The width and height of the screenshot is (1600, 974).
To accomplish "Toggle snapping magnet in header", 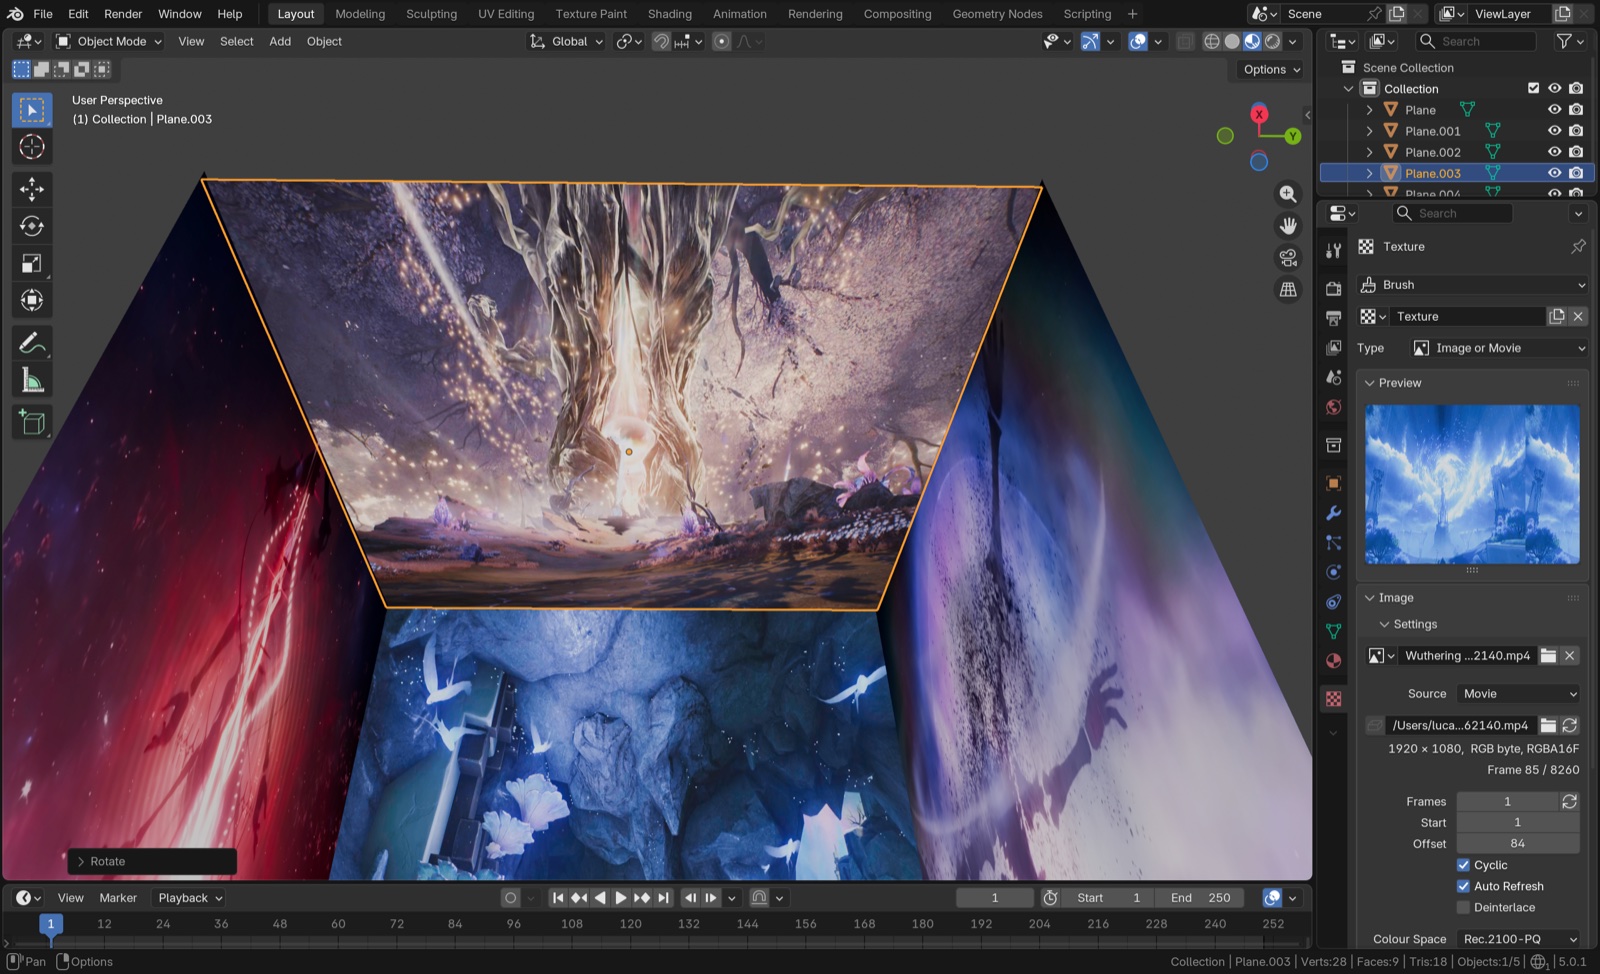I will click(x=661, y=41).
